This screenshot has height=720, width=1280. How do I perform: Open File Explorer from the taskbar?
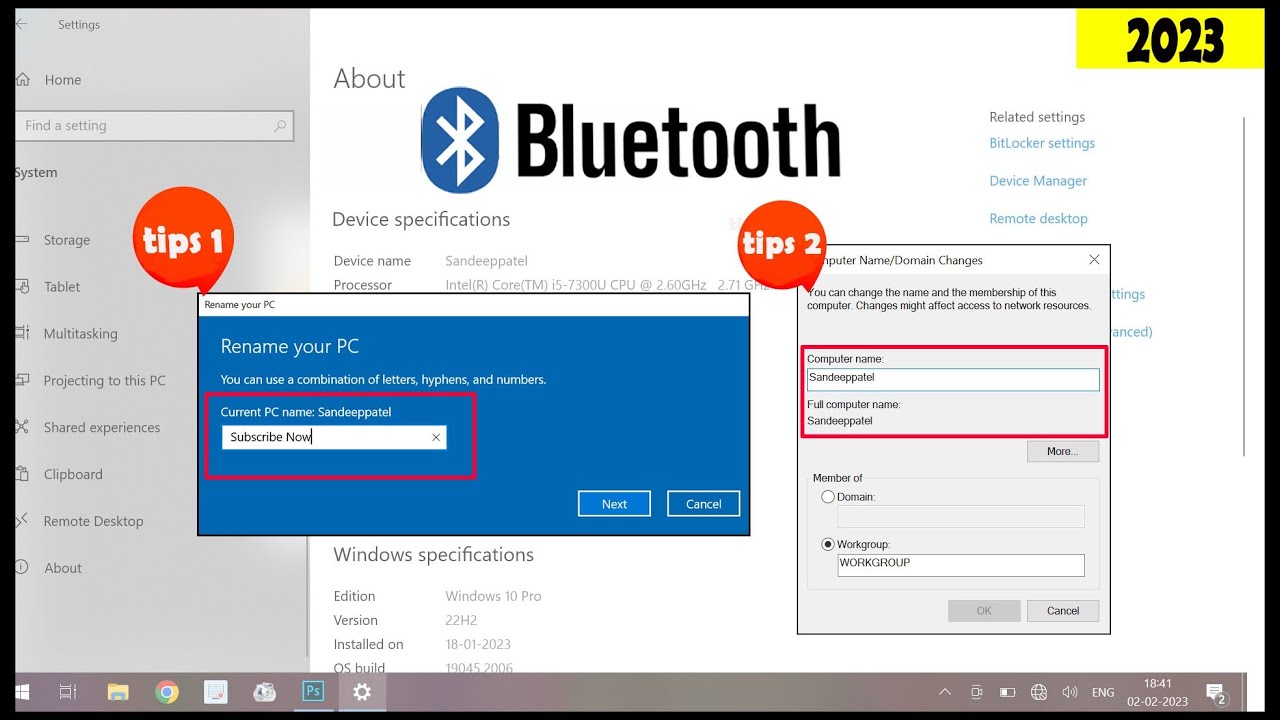tap(118, 692)
